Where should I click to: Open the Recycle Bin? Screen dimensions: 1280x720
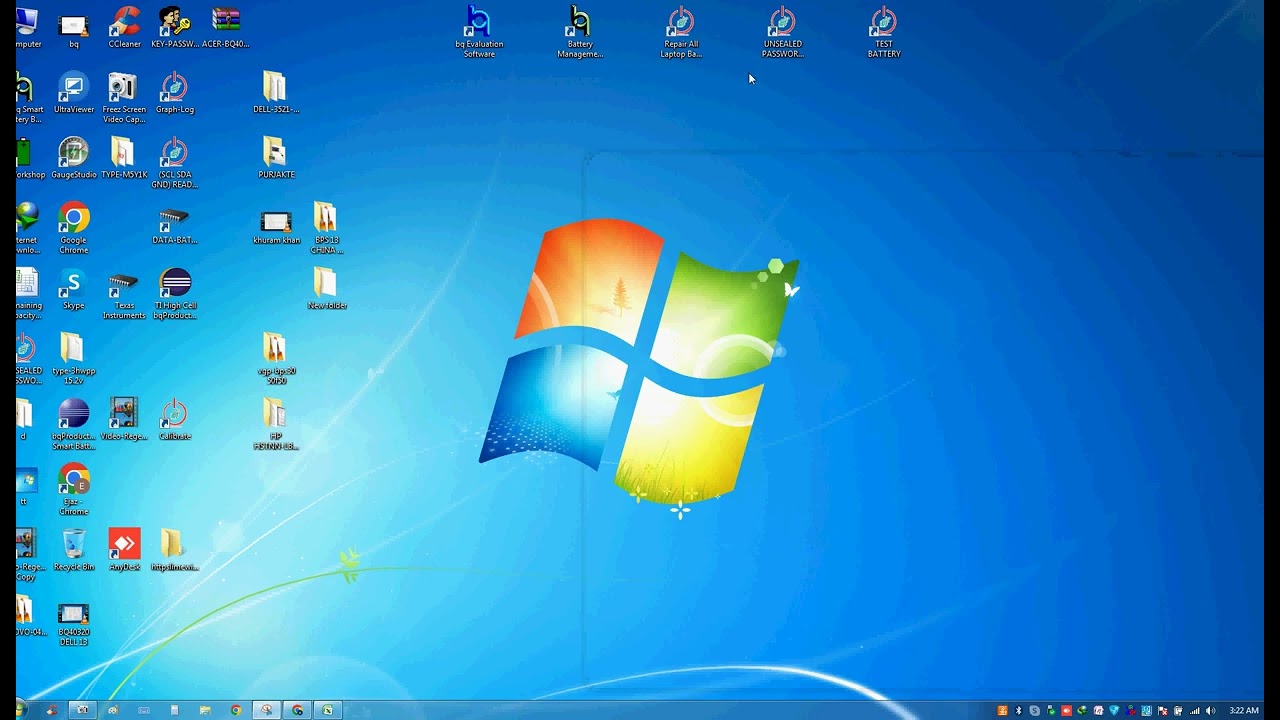click(74, 551)
